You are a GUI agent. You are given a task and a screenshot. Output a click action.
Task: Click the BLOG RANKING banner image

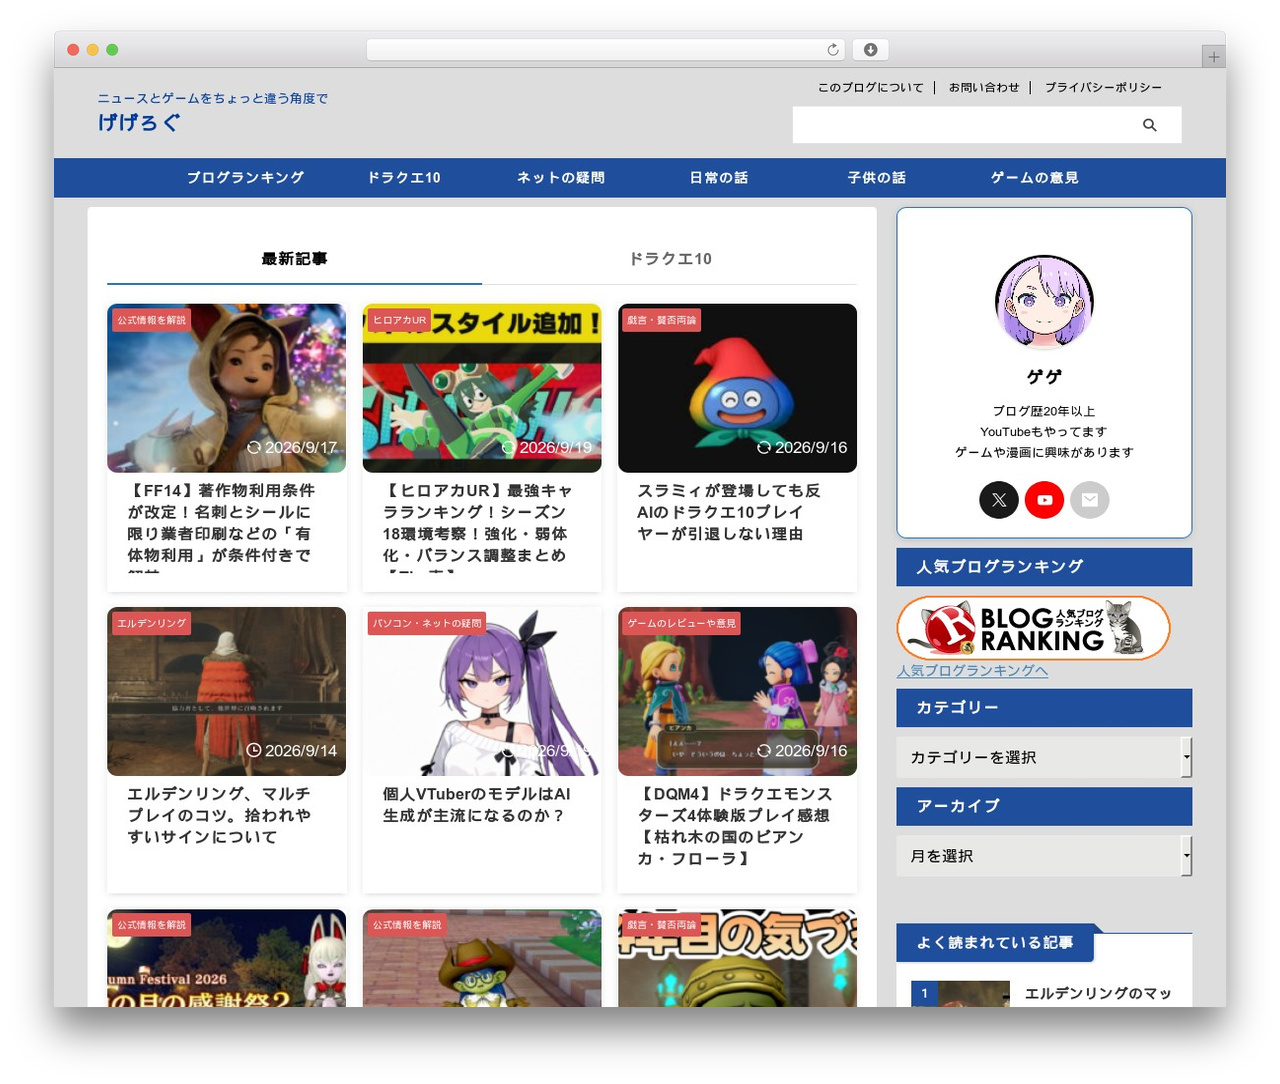tap(1034, 628)
